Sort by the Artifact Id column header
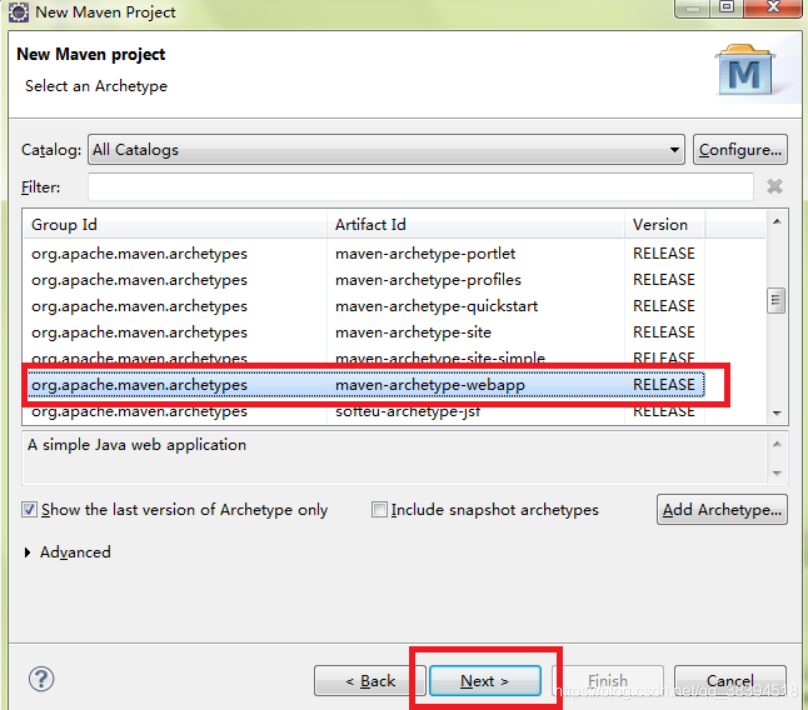808x710 pixels. pyautogui.click(x=476, y=225)
